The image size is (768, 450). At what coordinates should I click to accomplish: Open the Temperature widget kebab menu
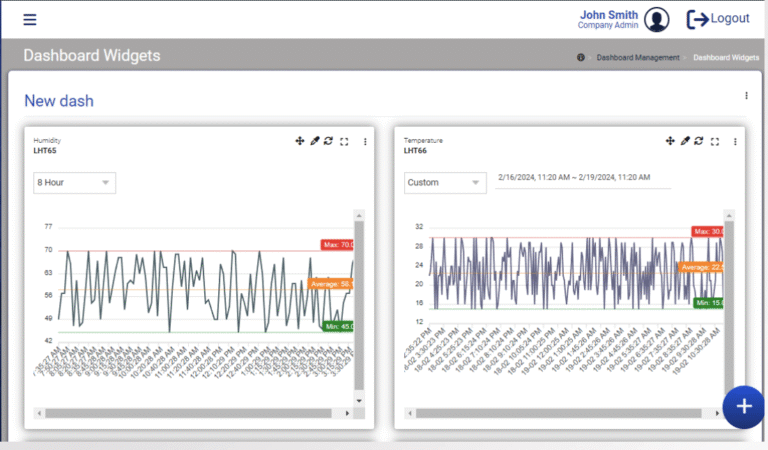(x=735, y=142)
